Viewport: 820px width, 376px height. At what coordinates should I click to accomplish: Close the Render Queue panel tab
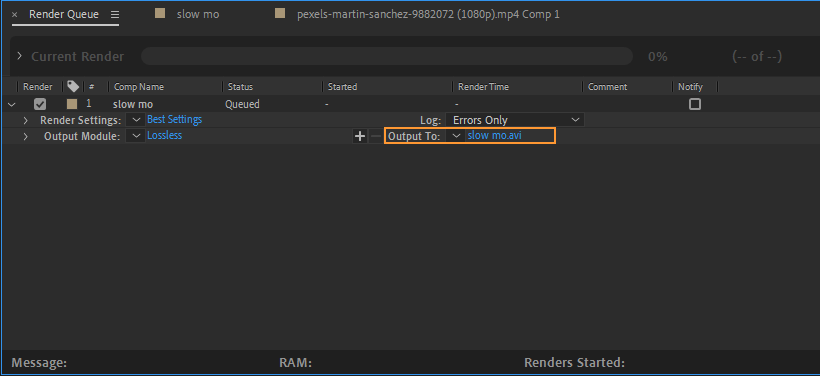point(15,15)
